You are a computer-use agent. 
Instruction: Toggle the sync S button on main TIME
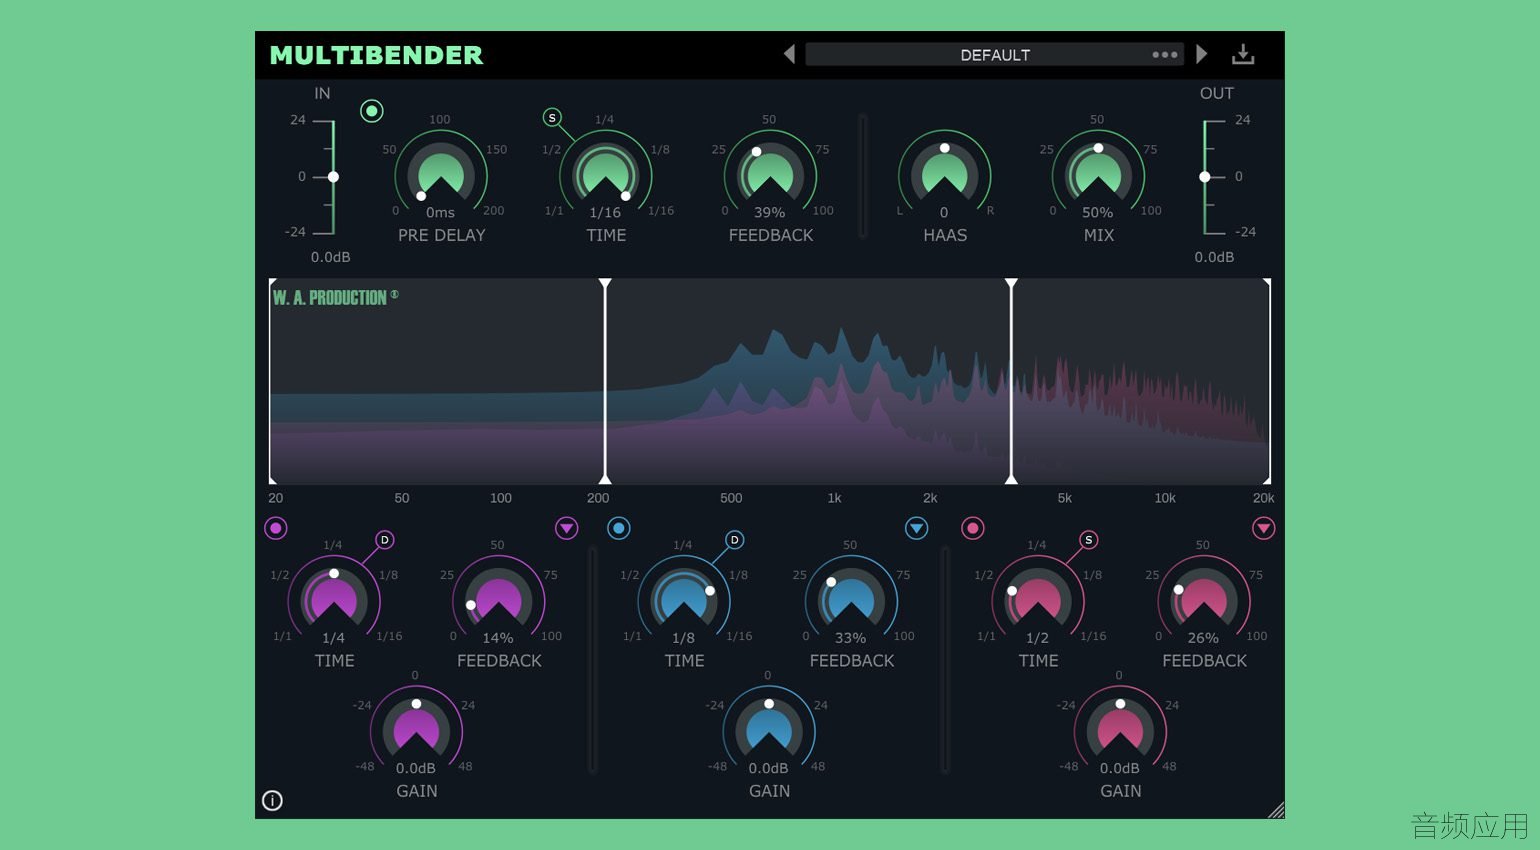pos(552,118)
